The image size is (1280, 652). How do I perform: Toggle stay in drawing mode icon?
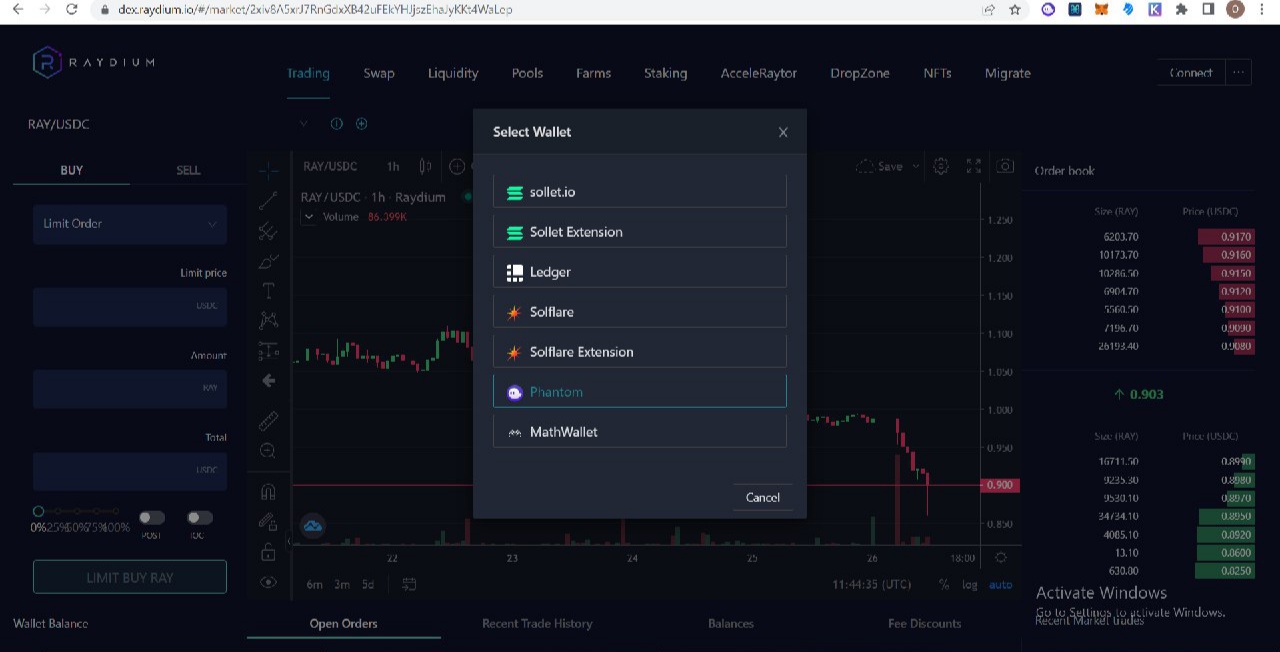click(x=268, y=522)
